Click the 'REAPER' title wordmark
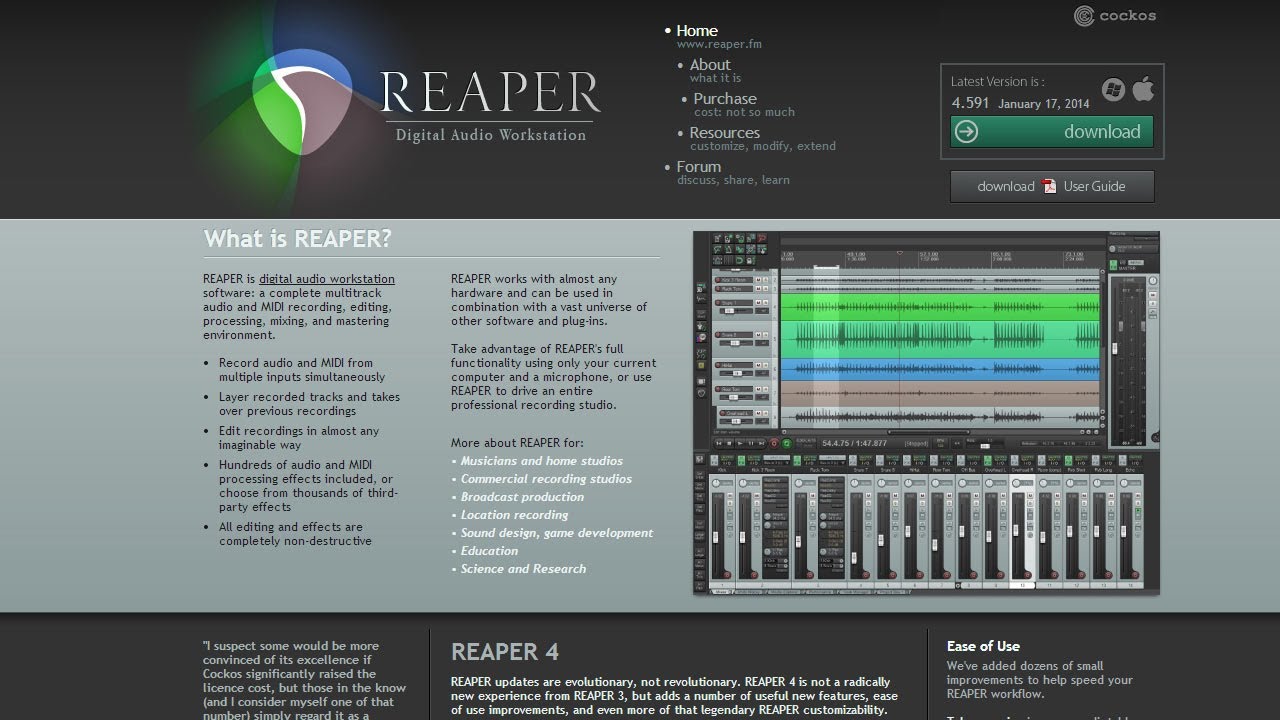This screenshot has height=720, width=1280. click(x=490, y=91)
